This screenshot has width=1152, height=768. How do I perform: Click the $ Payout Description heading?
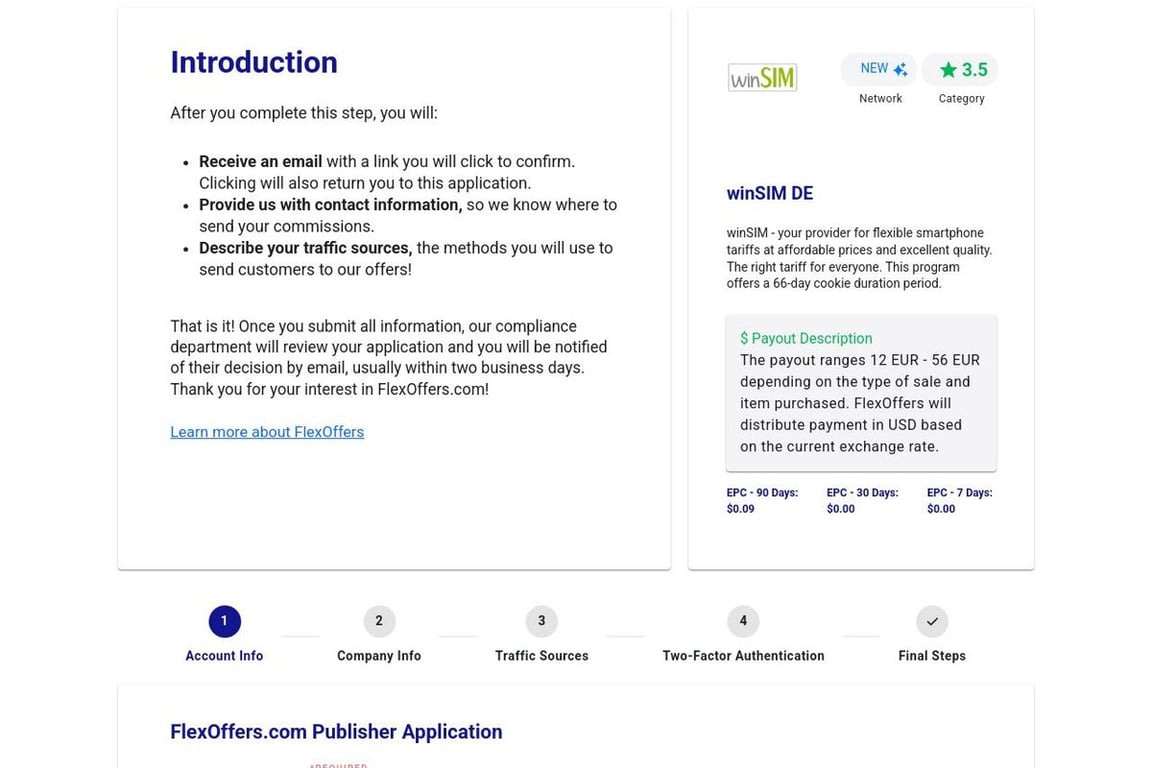[x=806, y=338]
